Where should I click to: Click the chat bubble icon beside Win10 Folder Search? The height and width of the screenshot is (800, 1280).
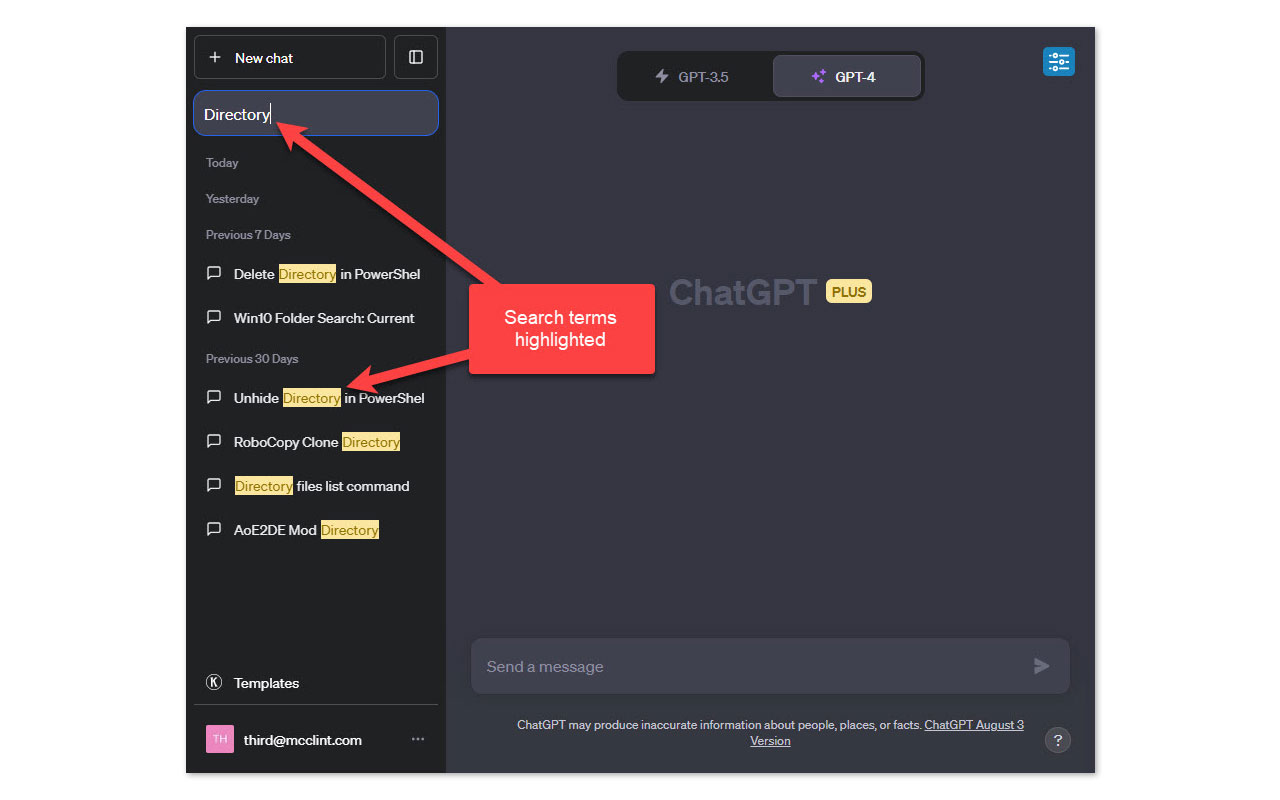(213, 317)
